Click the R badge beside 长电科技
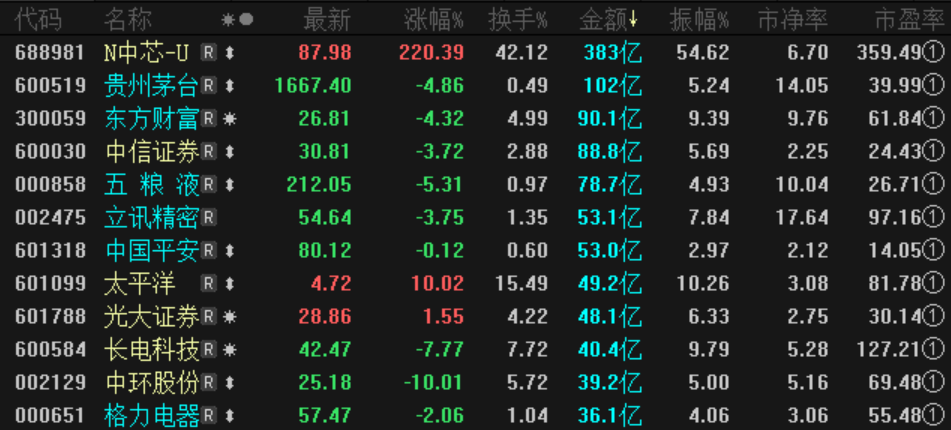This screenshot has height=430, width=951. tap(209, 349)
